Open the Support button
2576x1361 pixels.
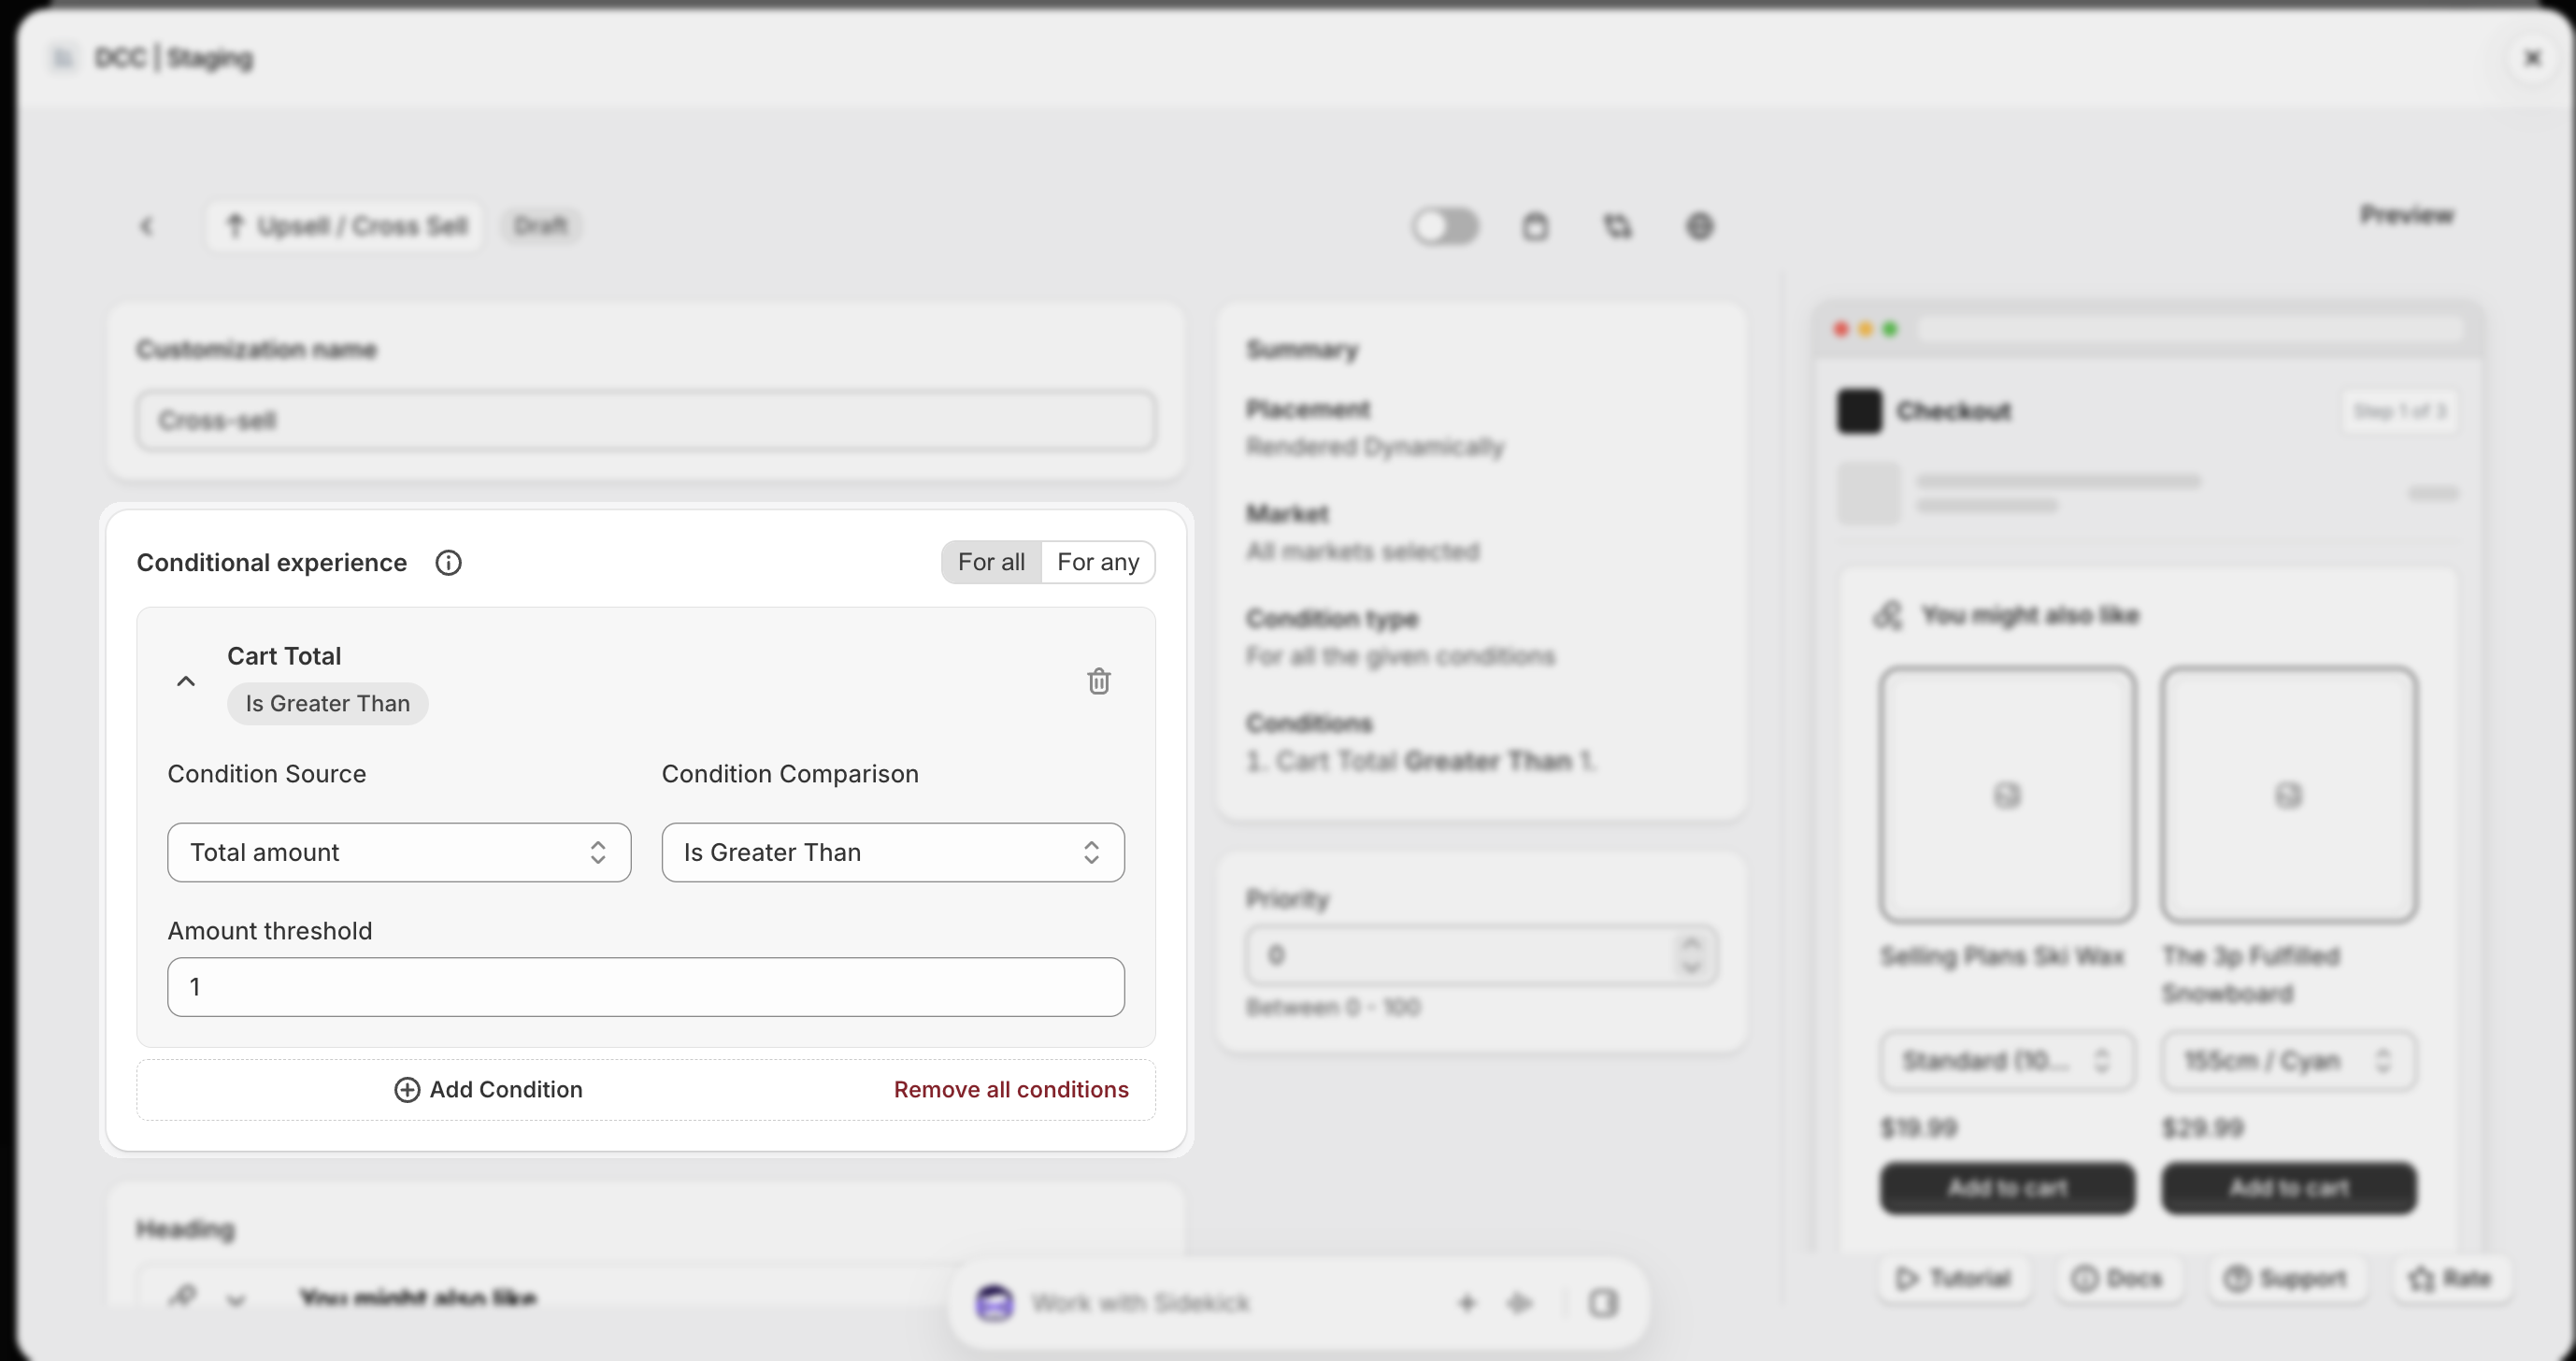pos(2287,1278)
